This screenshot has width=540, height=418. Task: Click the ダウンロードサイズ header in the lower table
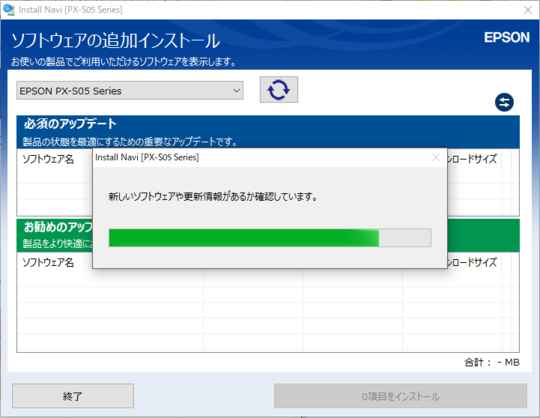(472, 262)
